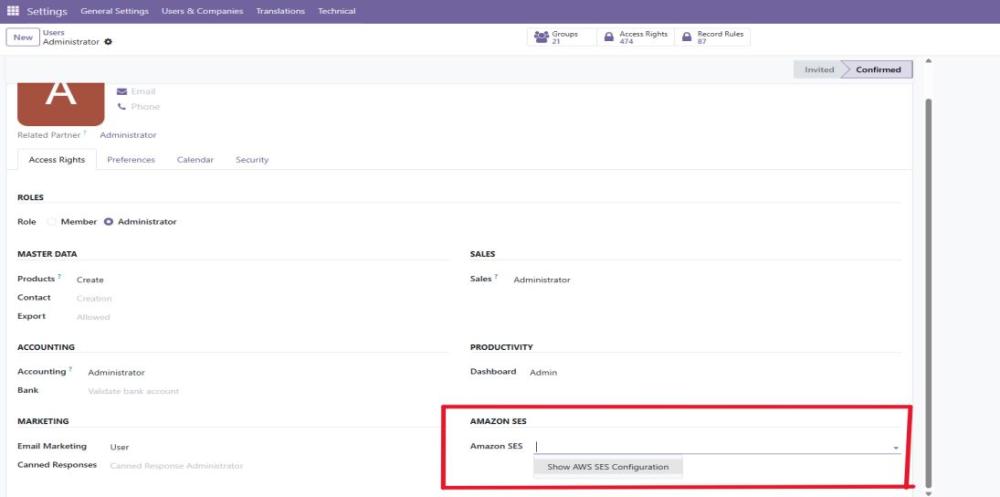Click the email envelope icon
Image resolution: width=1000 pixels, height=497 pixels.
tap(122, 91)
